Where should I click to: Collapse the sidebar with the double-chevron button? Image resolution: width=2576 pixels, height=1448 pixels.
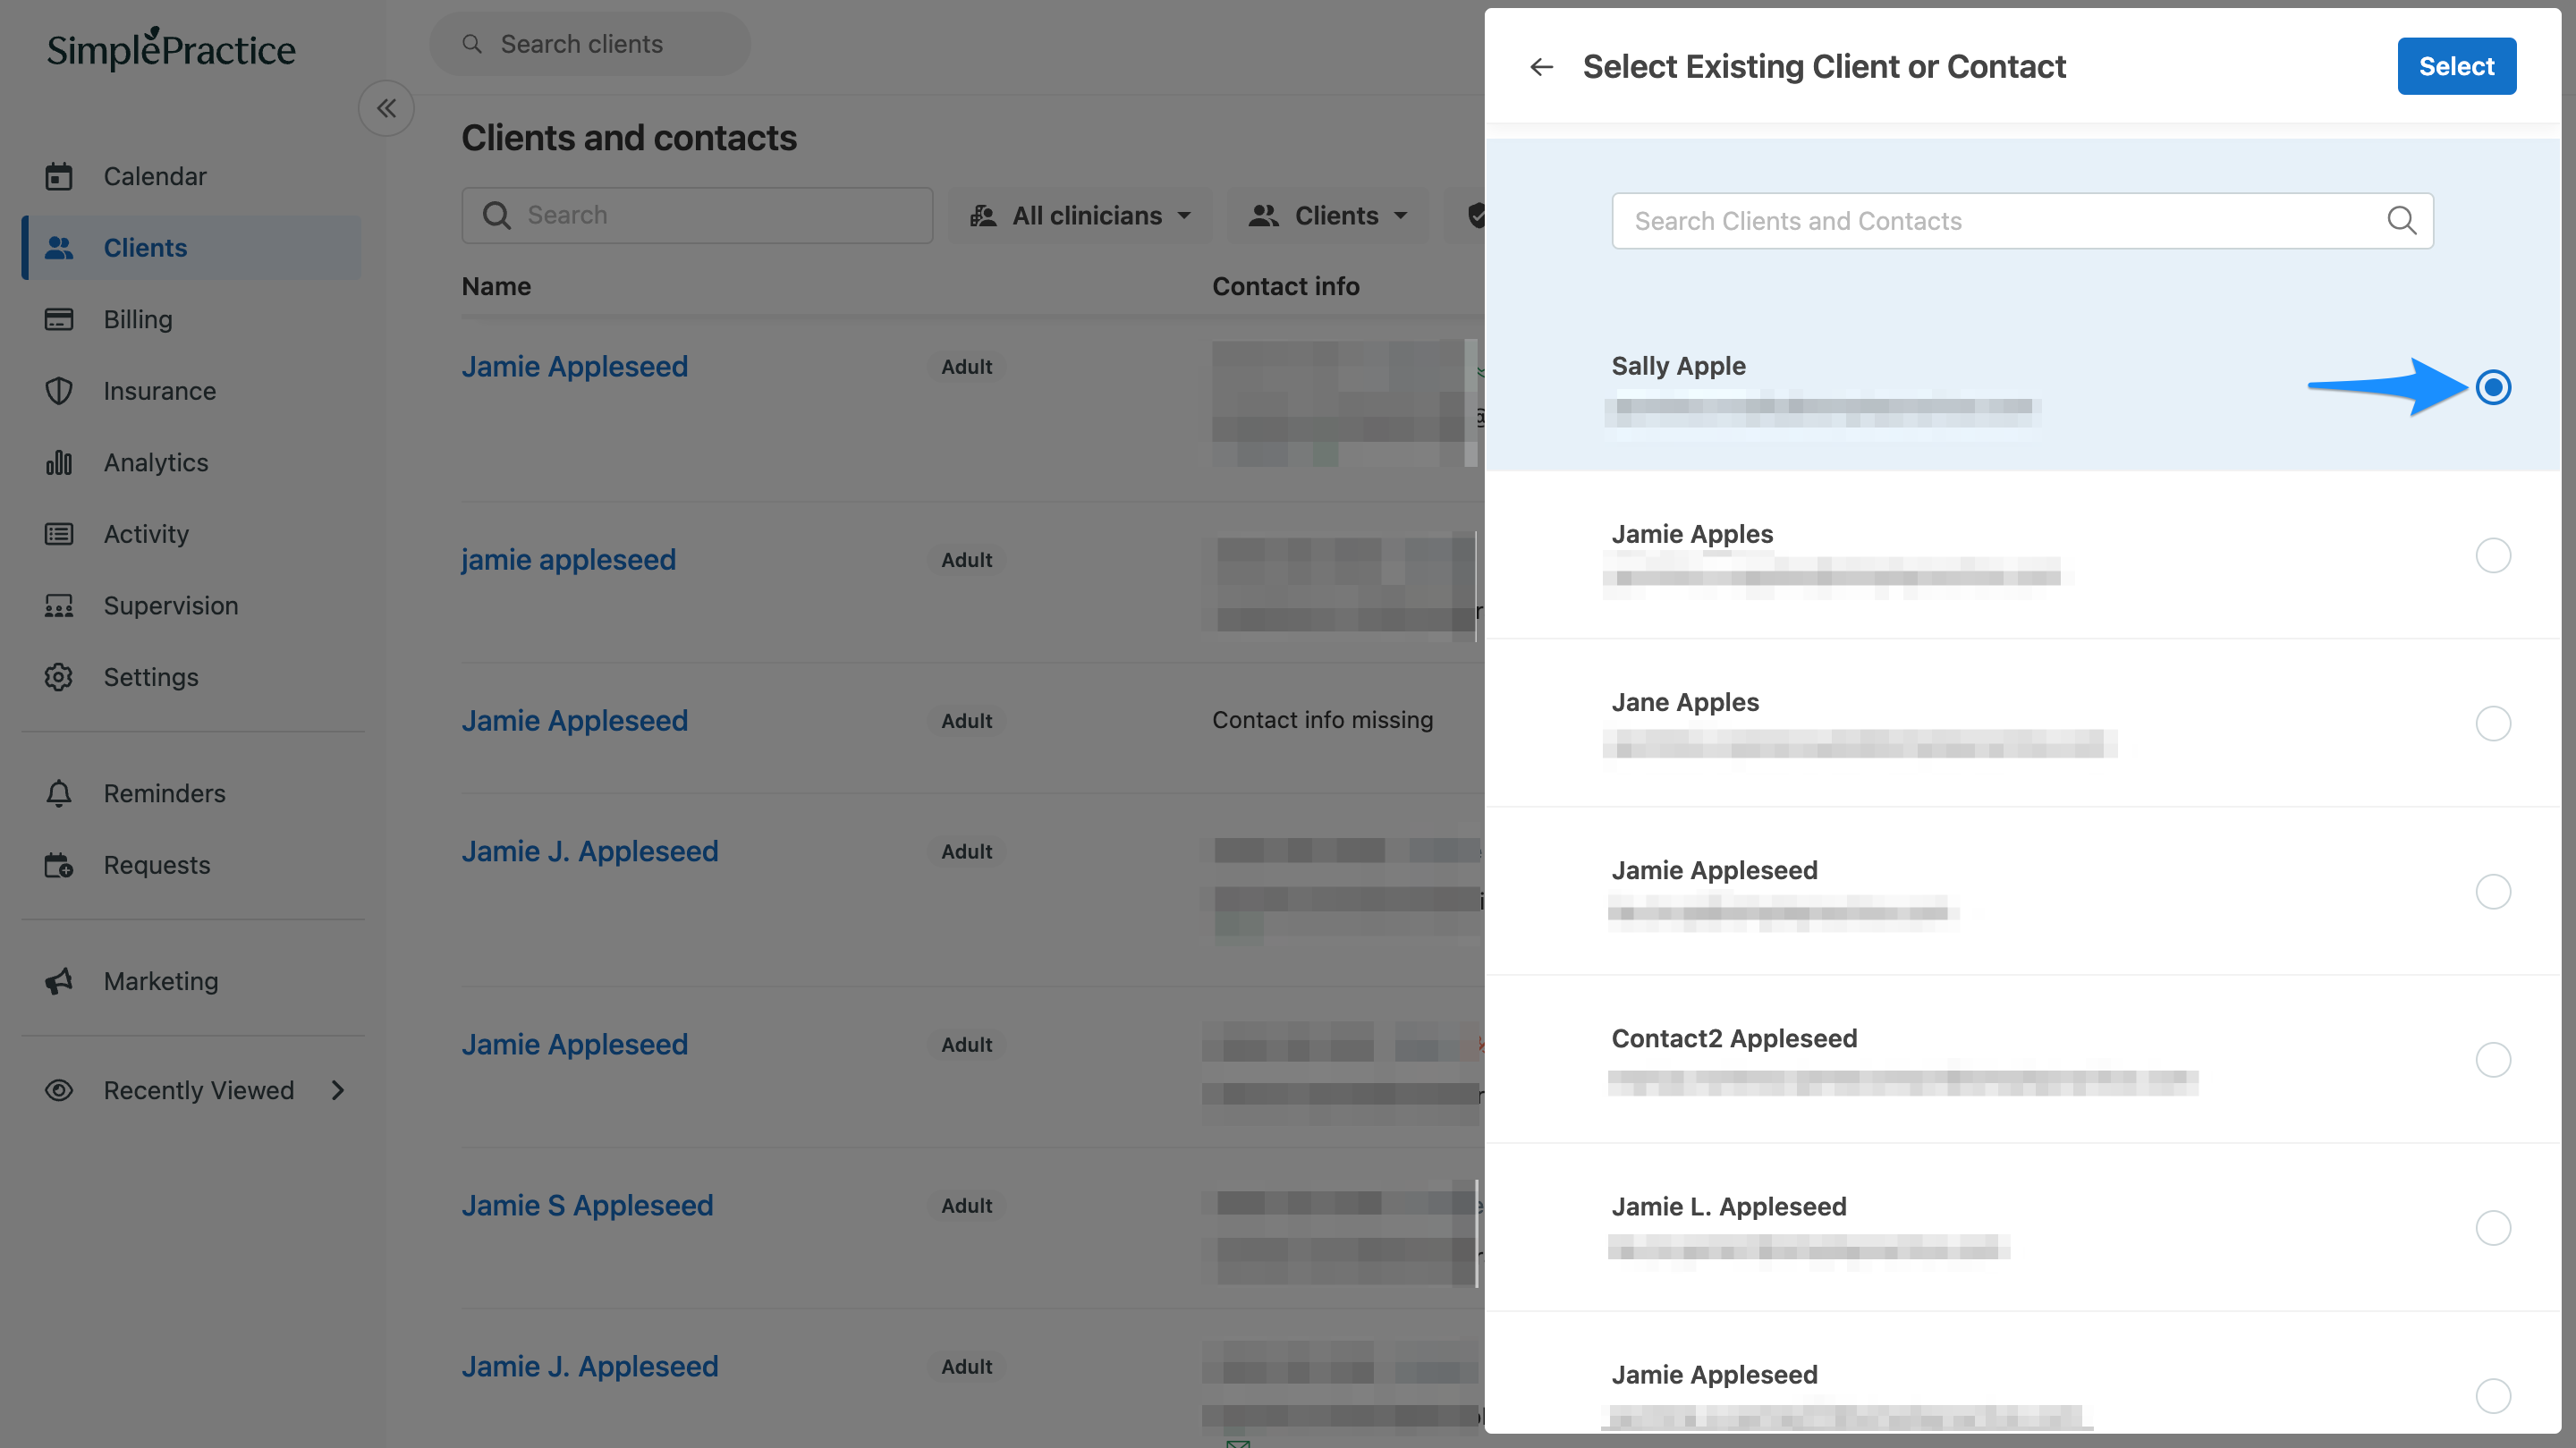pyautogui.click(x=386, y=108)
